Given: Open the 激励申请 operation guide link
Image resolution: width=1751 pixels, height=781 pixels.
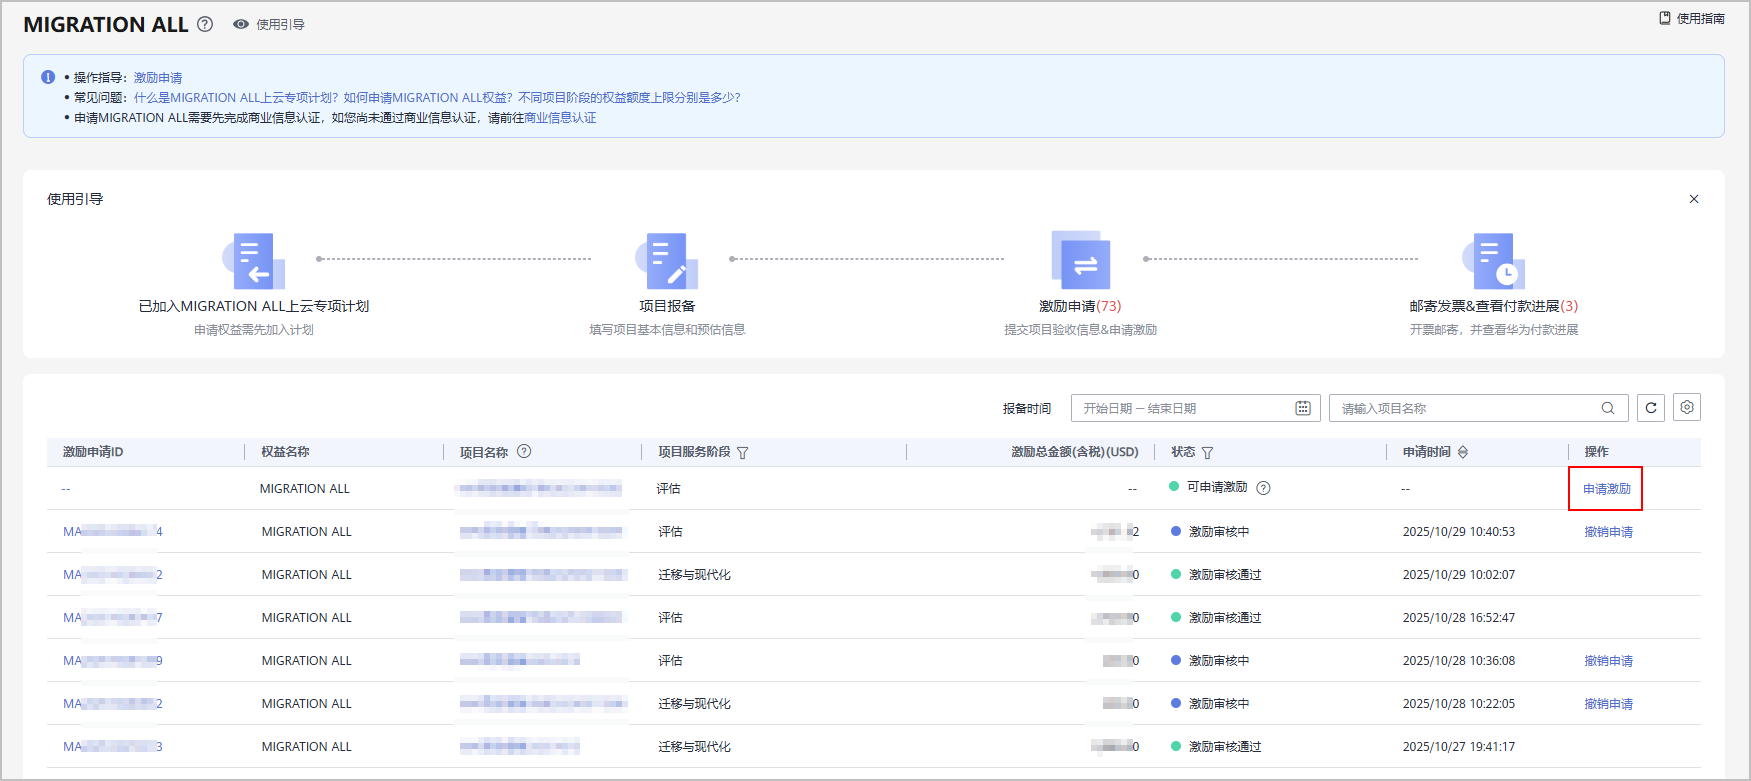Looking at the screenshot, I should coord(158,78).
